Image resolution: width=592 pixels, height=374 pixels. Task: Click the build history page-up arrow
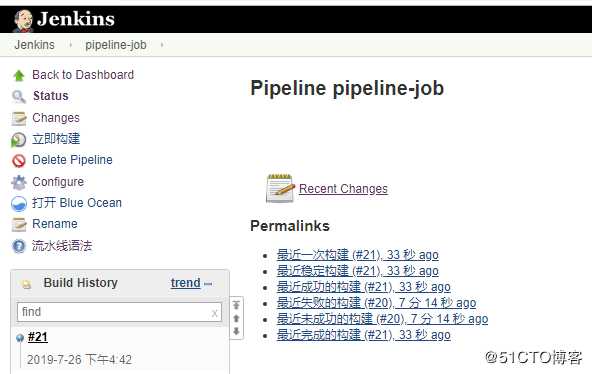pyautogui.click(x=236, y=319)
